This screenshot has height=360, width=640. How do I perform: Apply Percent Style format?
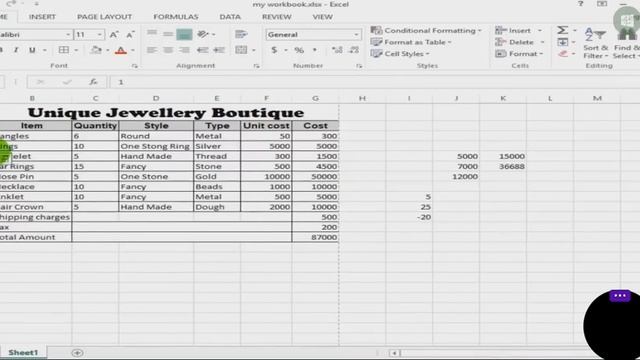pyautogui.click(x=299, y=50)
